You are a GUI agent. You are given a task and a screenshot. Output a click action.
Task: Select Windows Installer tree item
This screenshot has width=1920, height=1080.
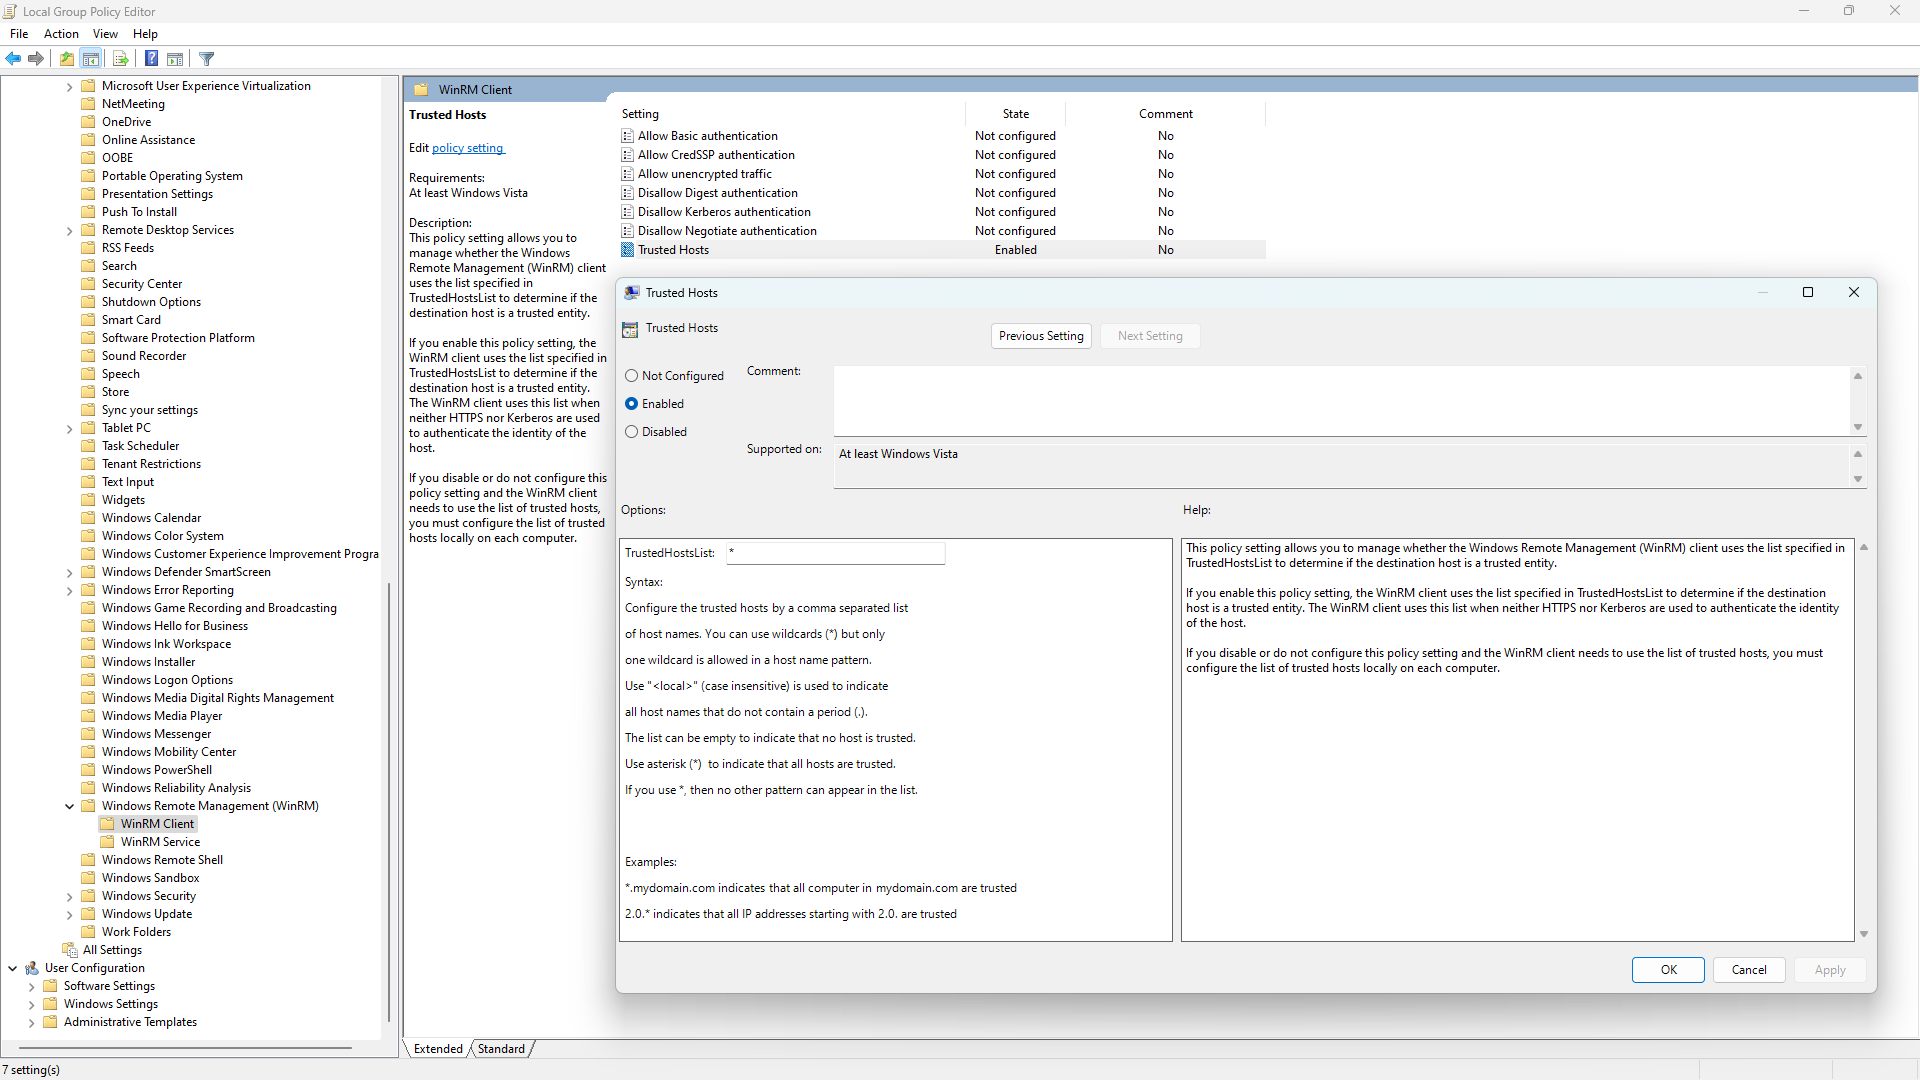click(148, 662)
